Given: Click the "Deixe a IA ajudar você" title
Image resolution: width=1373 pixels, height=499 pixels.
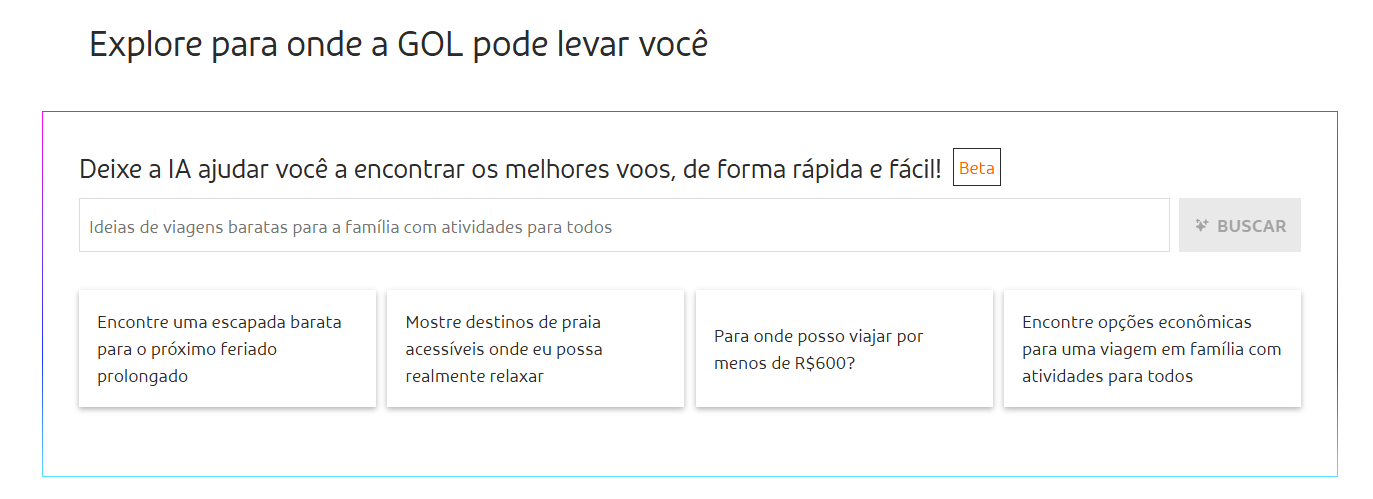Looking at the screenshot, I should [x=510, y=169].
